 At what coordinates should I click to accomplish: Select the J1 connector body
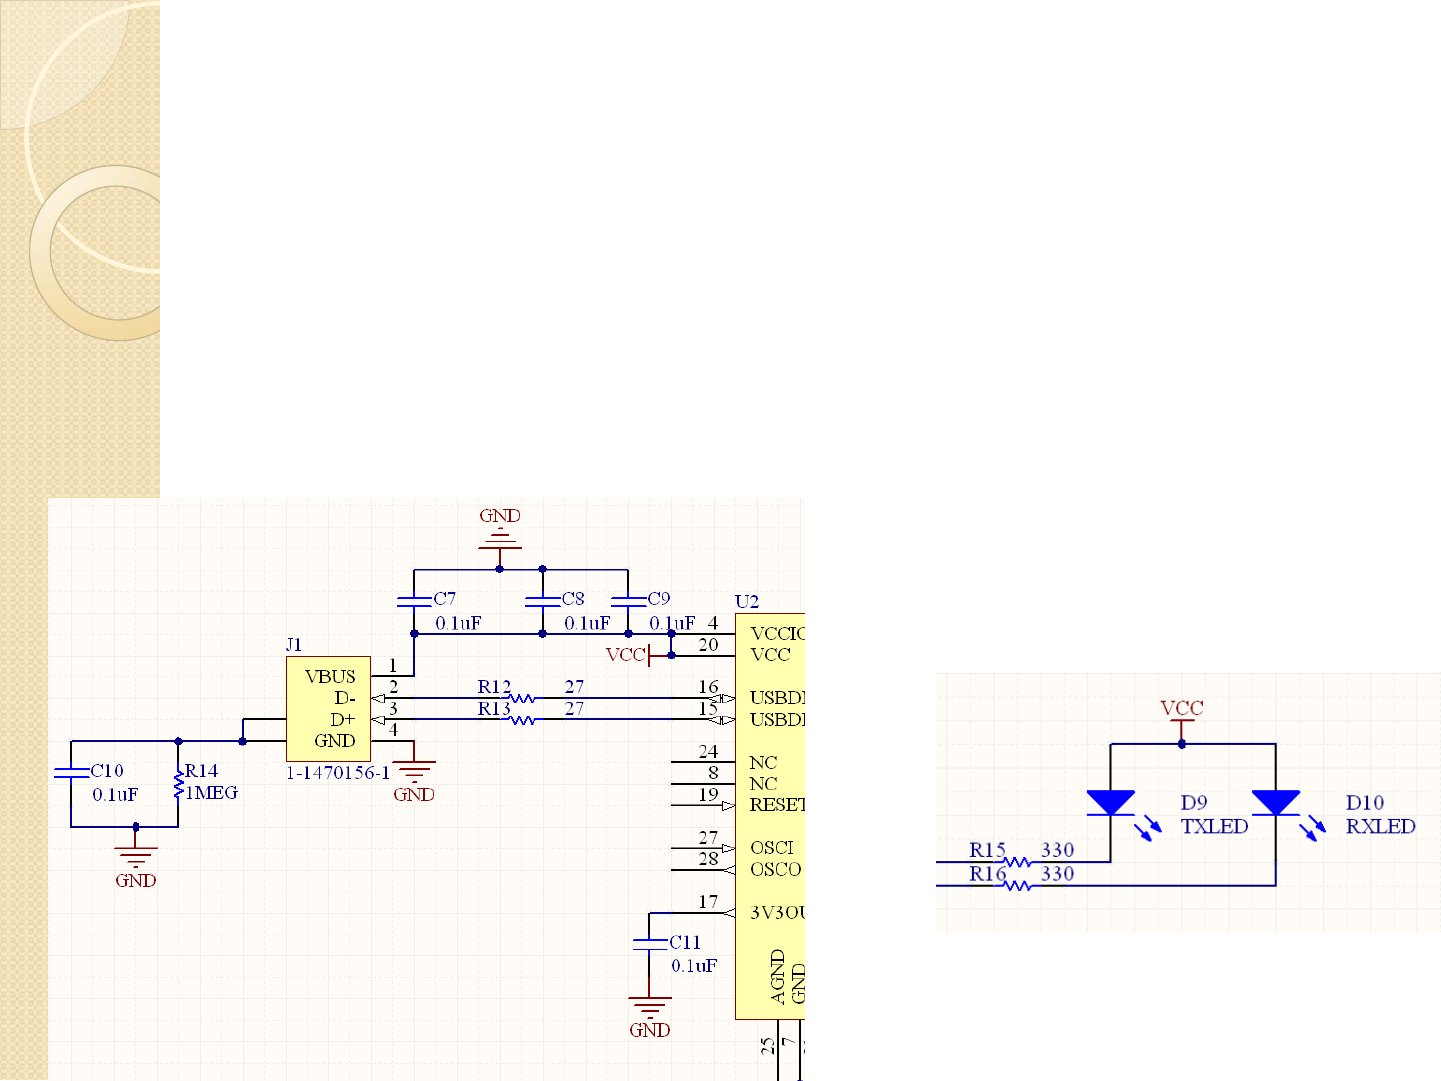329,709
